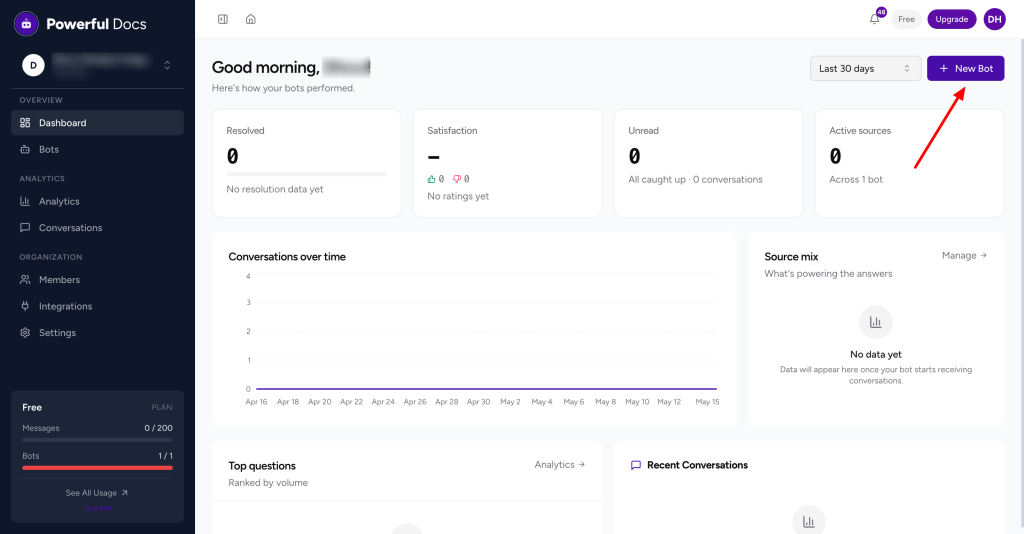Click the Upgrade button in the header
Image resolution: width=1024 pixels, height=534 pixels.
click(952, 19)
